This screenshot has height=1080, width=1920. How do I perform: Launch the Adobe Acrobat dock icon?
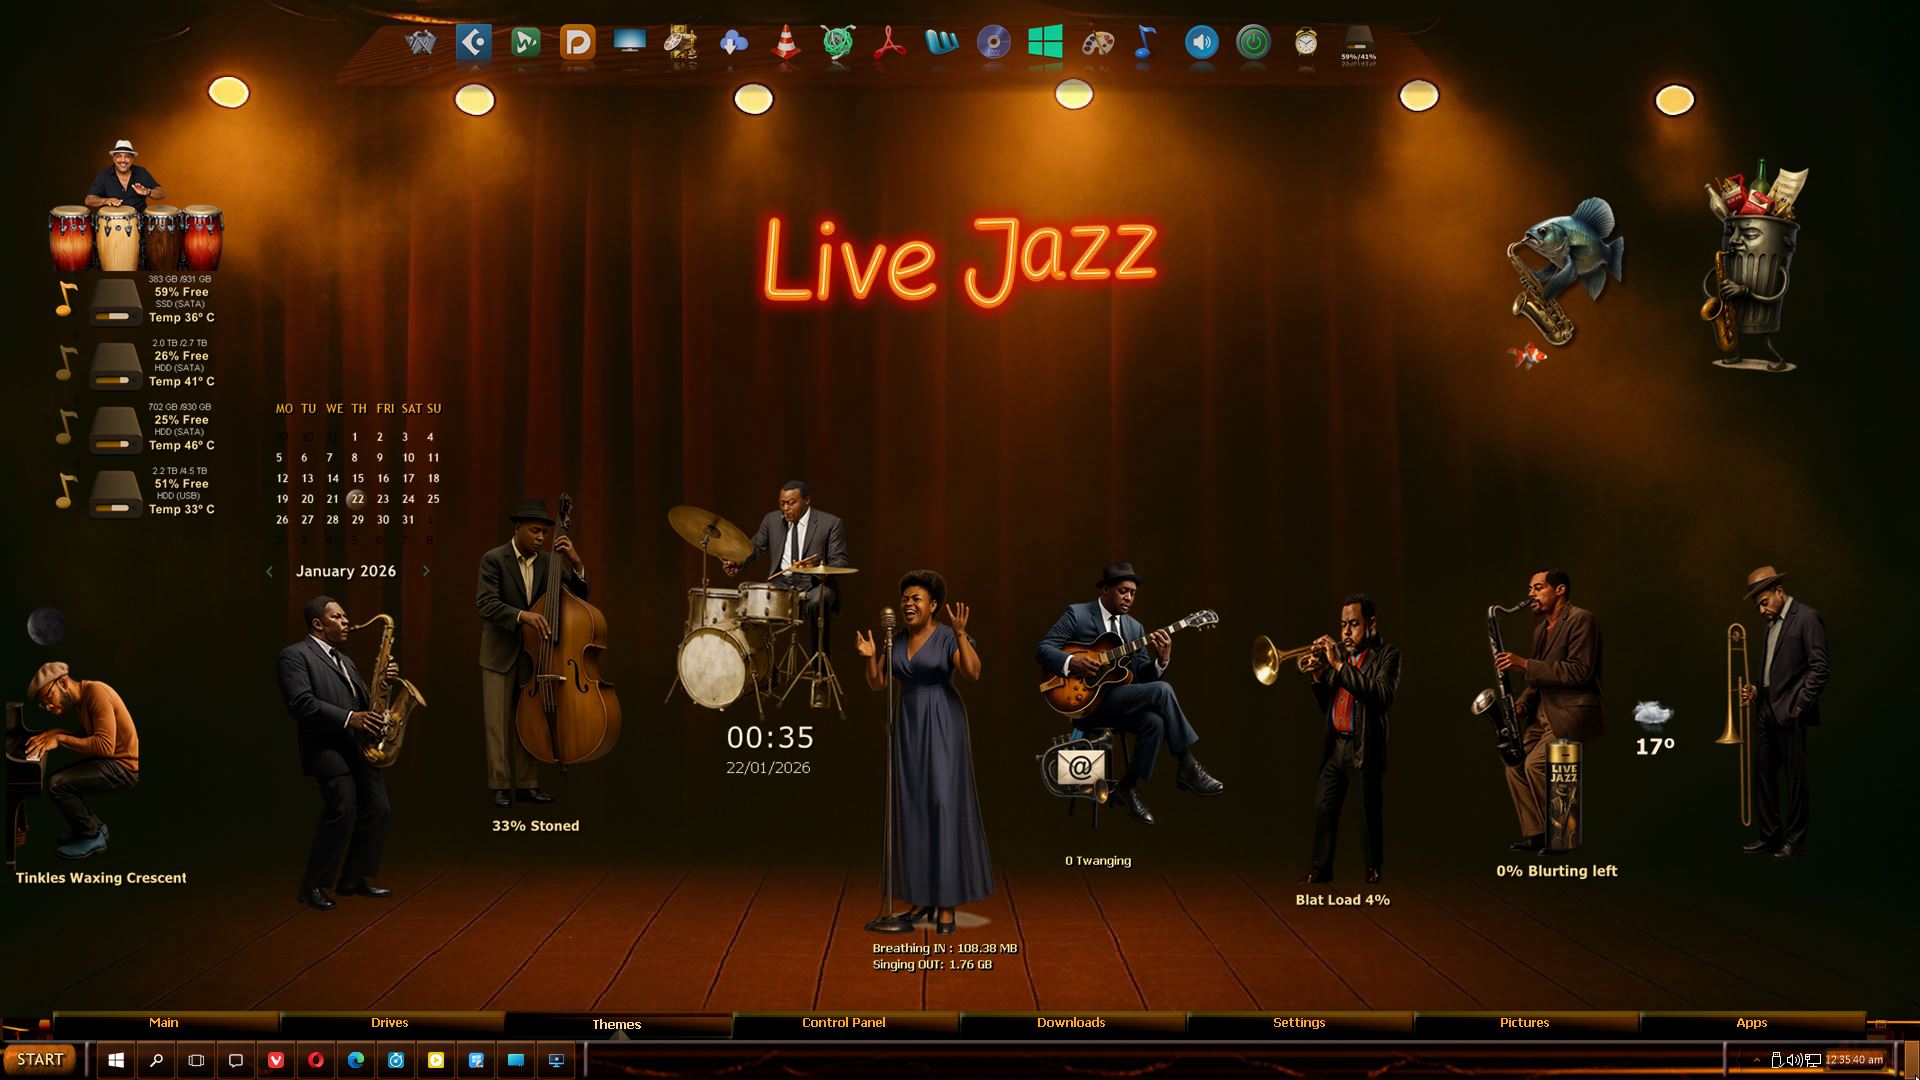[x=889, y=42]
